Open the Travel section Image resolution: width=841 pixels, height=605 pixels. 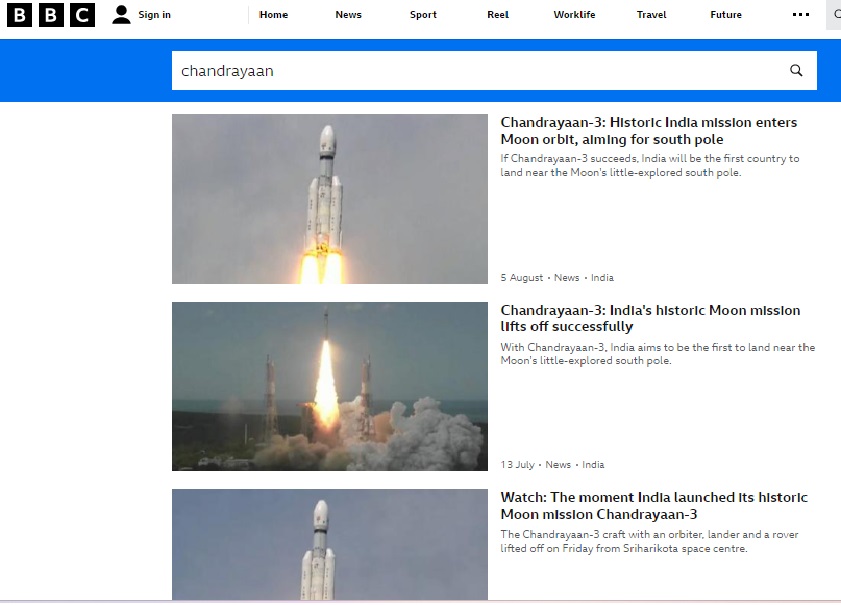point(651,15)
